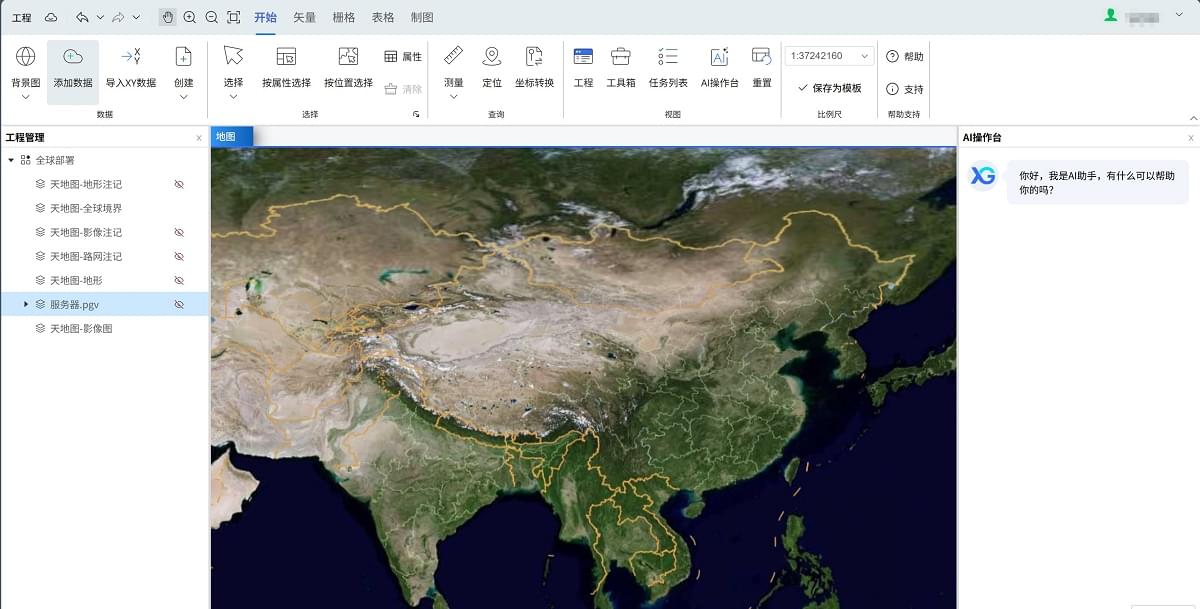
Task: Toggle visibility of 服务器.pgv layer
Action: (x=180, y=305)
